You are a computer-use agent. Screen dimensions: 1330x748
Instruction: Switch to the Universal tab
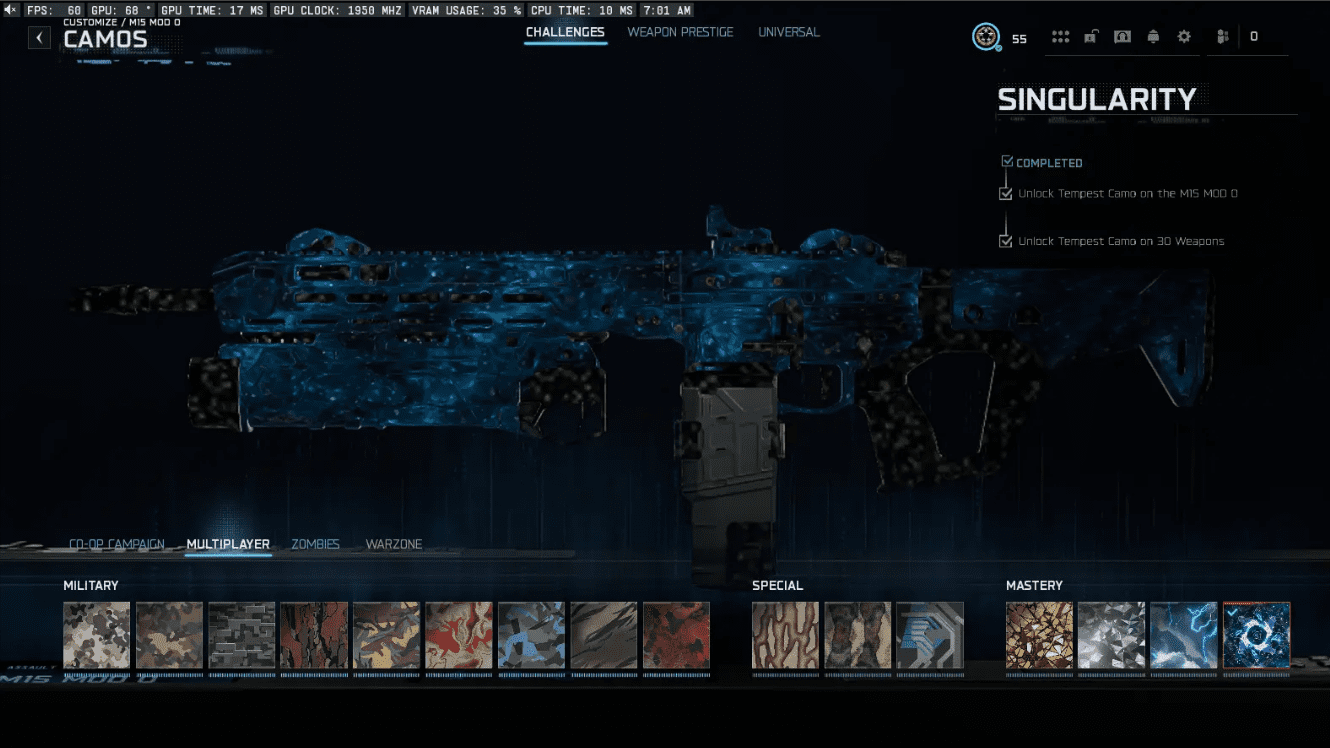point(788,32)
